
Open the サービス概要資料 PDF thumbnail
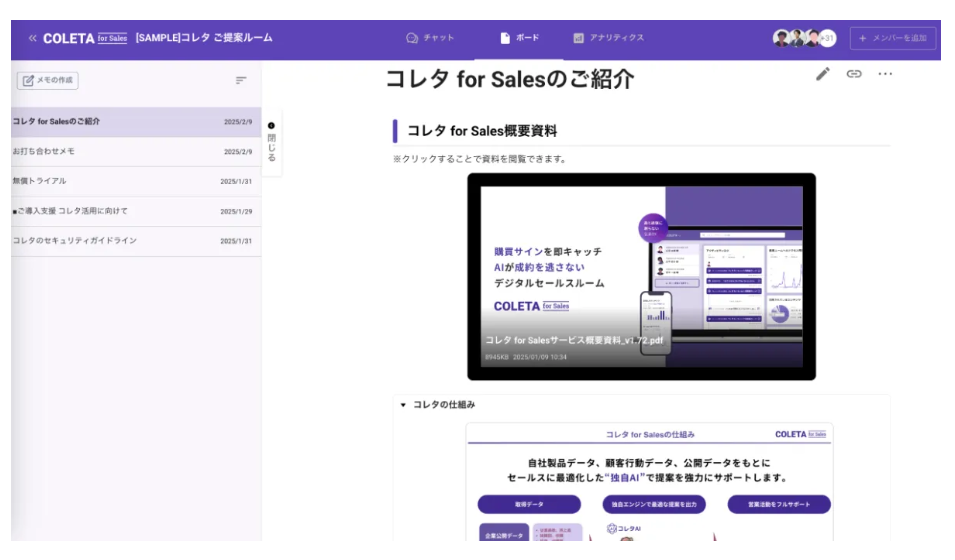[641, 276]
